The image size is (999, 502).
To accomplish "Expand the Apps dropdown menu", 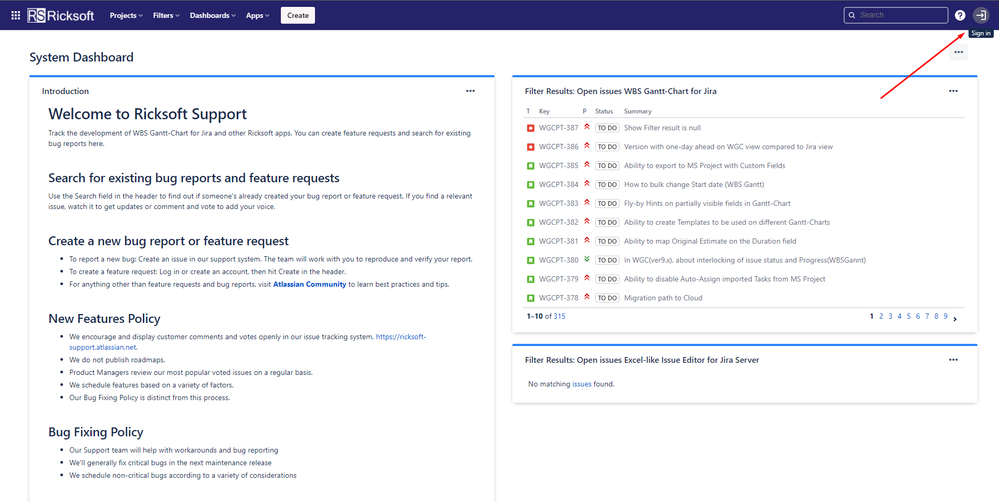I will 258,15.
